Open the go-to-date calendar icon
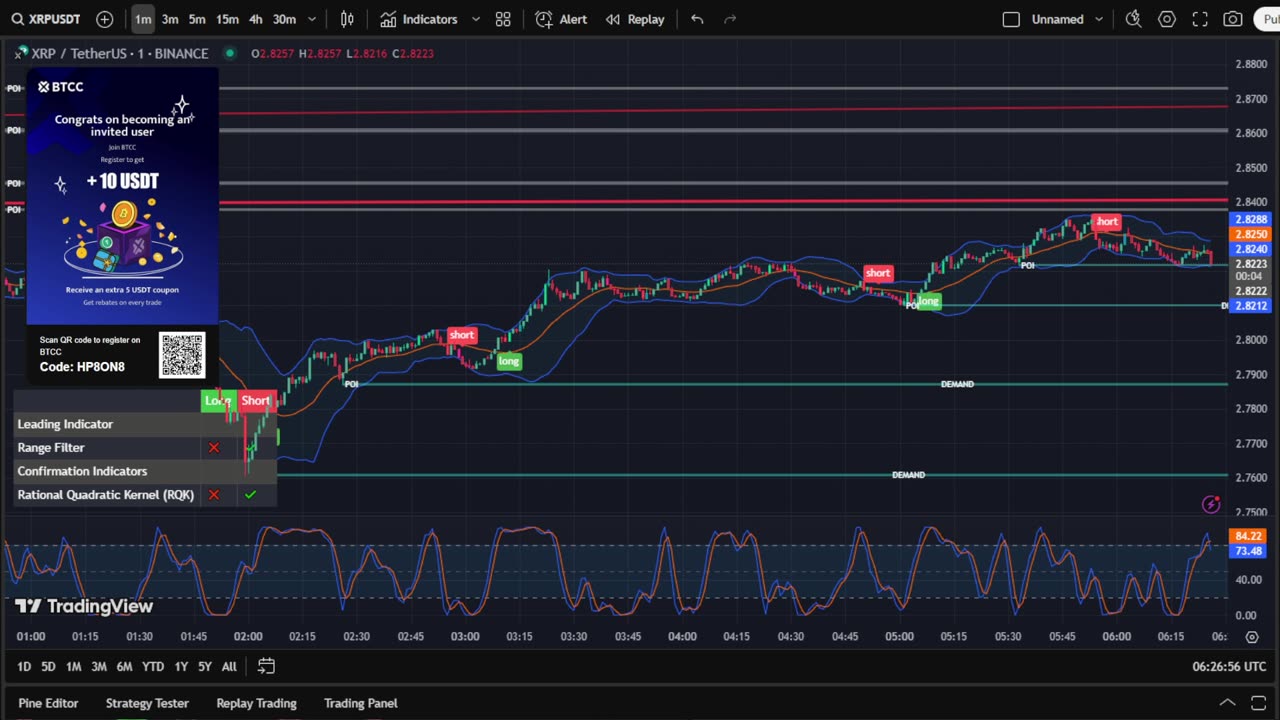 (x=266, y=666)
